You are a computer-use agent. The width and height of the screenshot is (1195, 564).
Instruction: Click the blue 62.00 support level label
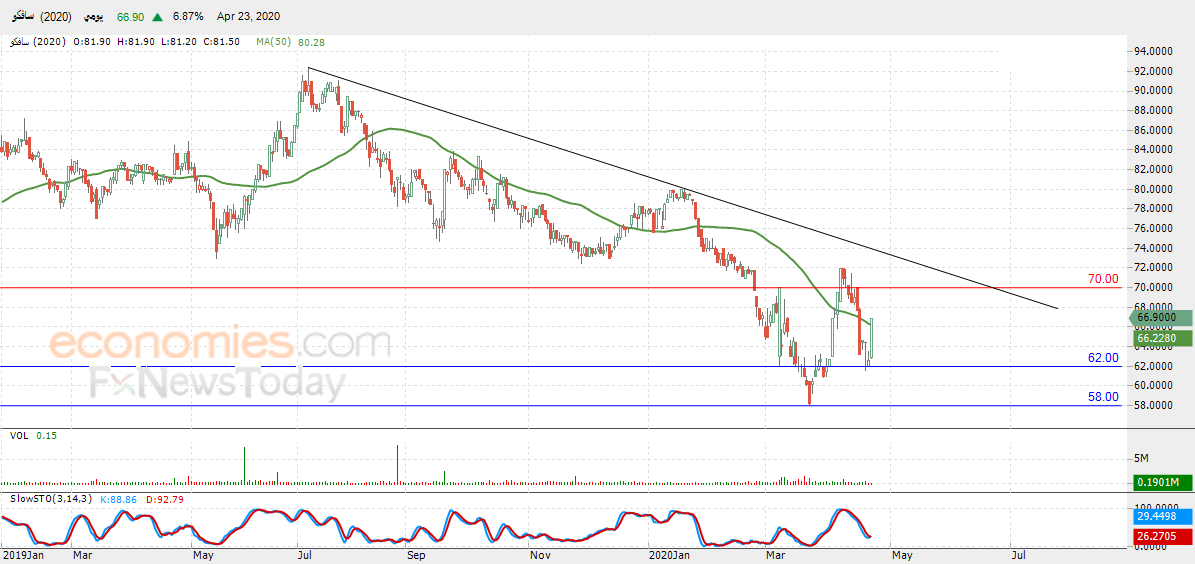[x=1103, y=357]
